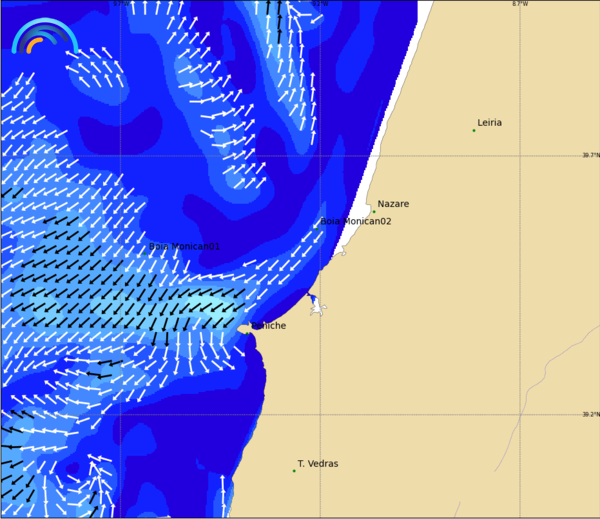The image size is (600, 519).
Task: Select the Nazare city marker dot
Action: point(374,211)
